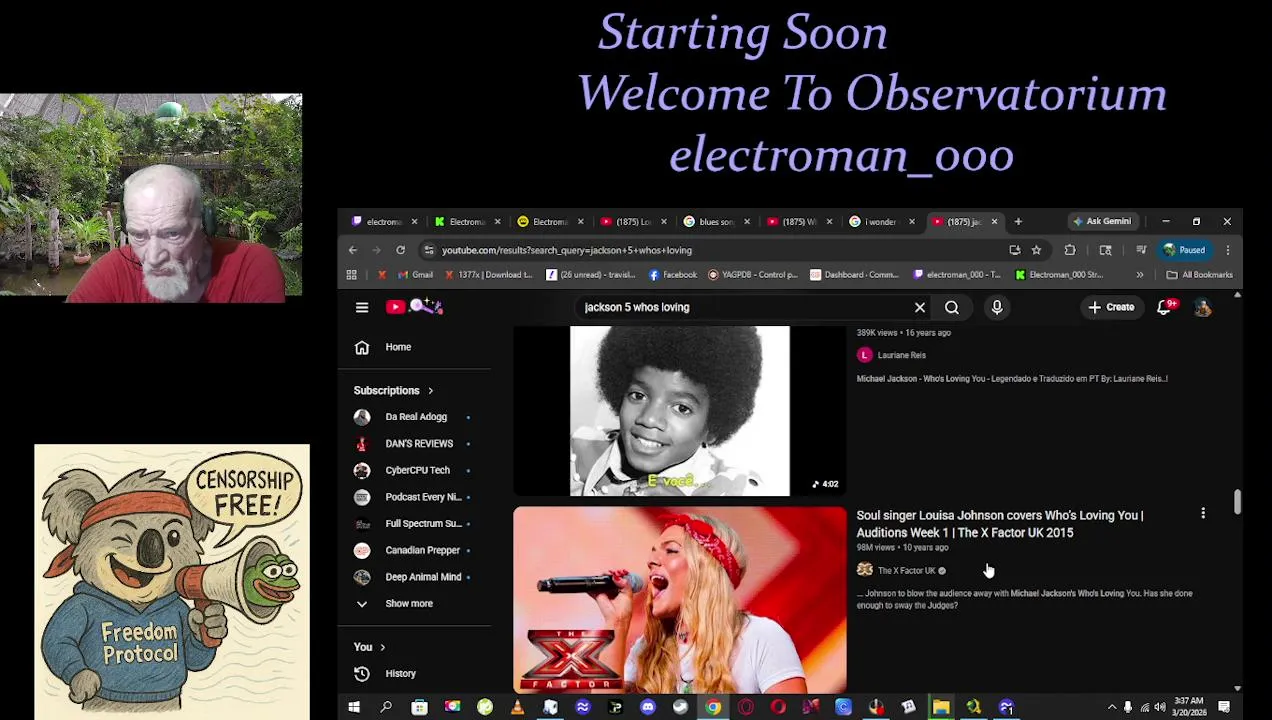Open Microsoft Store from the taskbar
1272x720 pixels.
[x=419, y=708]
